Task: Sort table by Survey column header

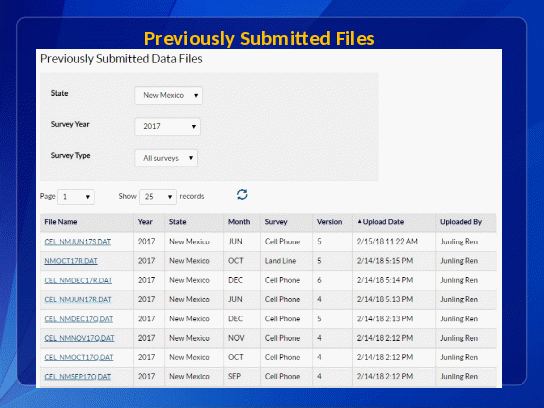Action: pos(276,222)
